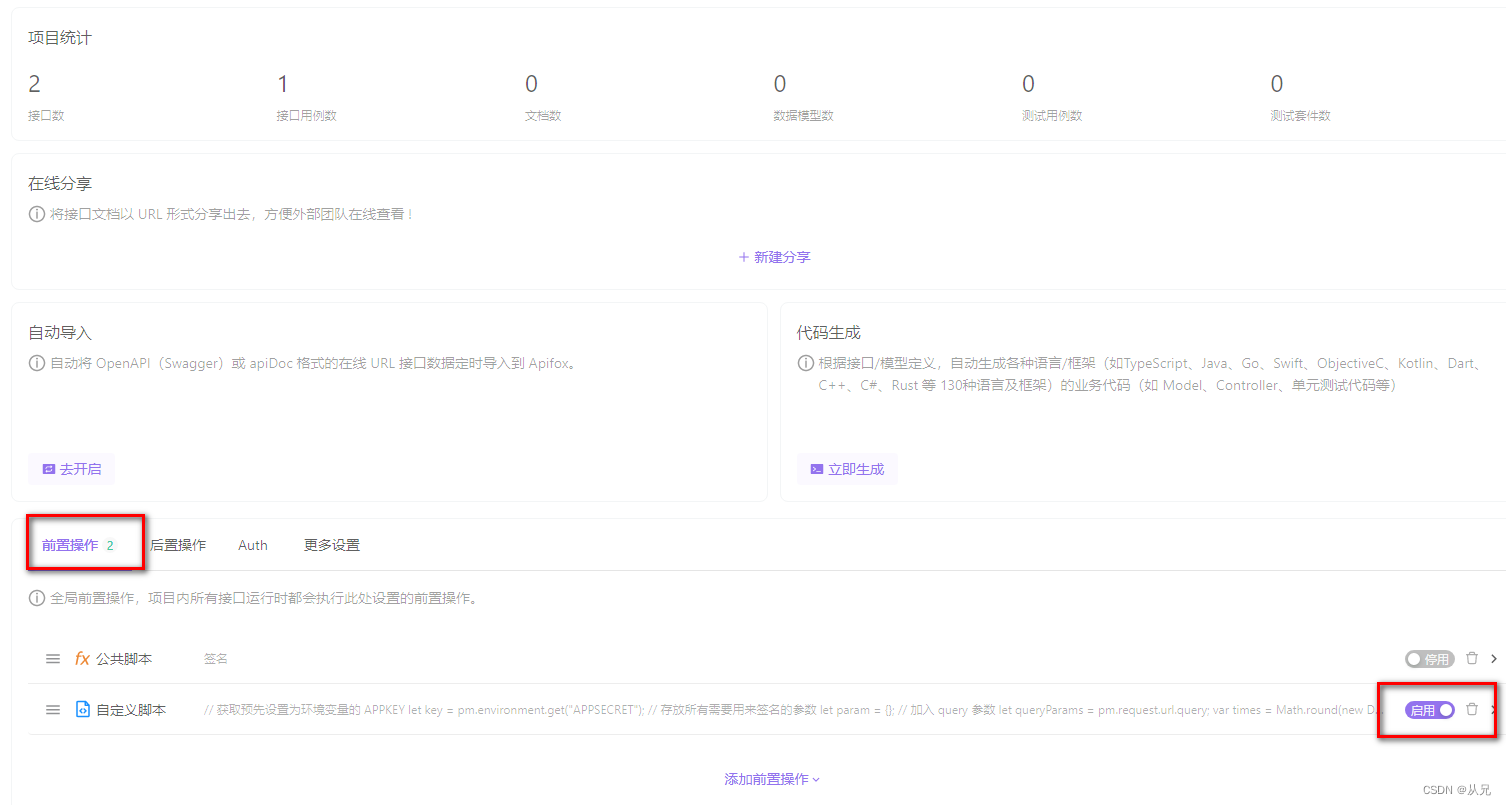Click the 自定义脚本 row name
1506x805 pixels.
(x=131, y=710)
